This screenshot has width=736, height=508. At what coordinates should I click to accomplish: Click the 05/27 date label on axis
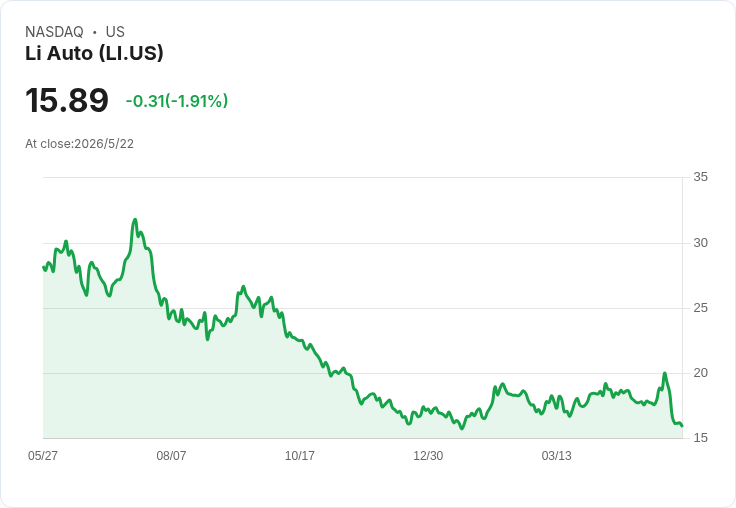(x=43, y=455)
